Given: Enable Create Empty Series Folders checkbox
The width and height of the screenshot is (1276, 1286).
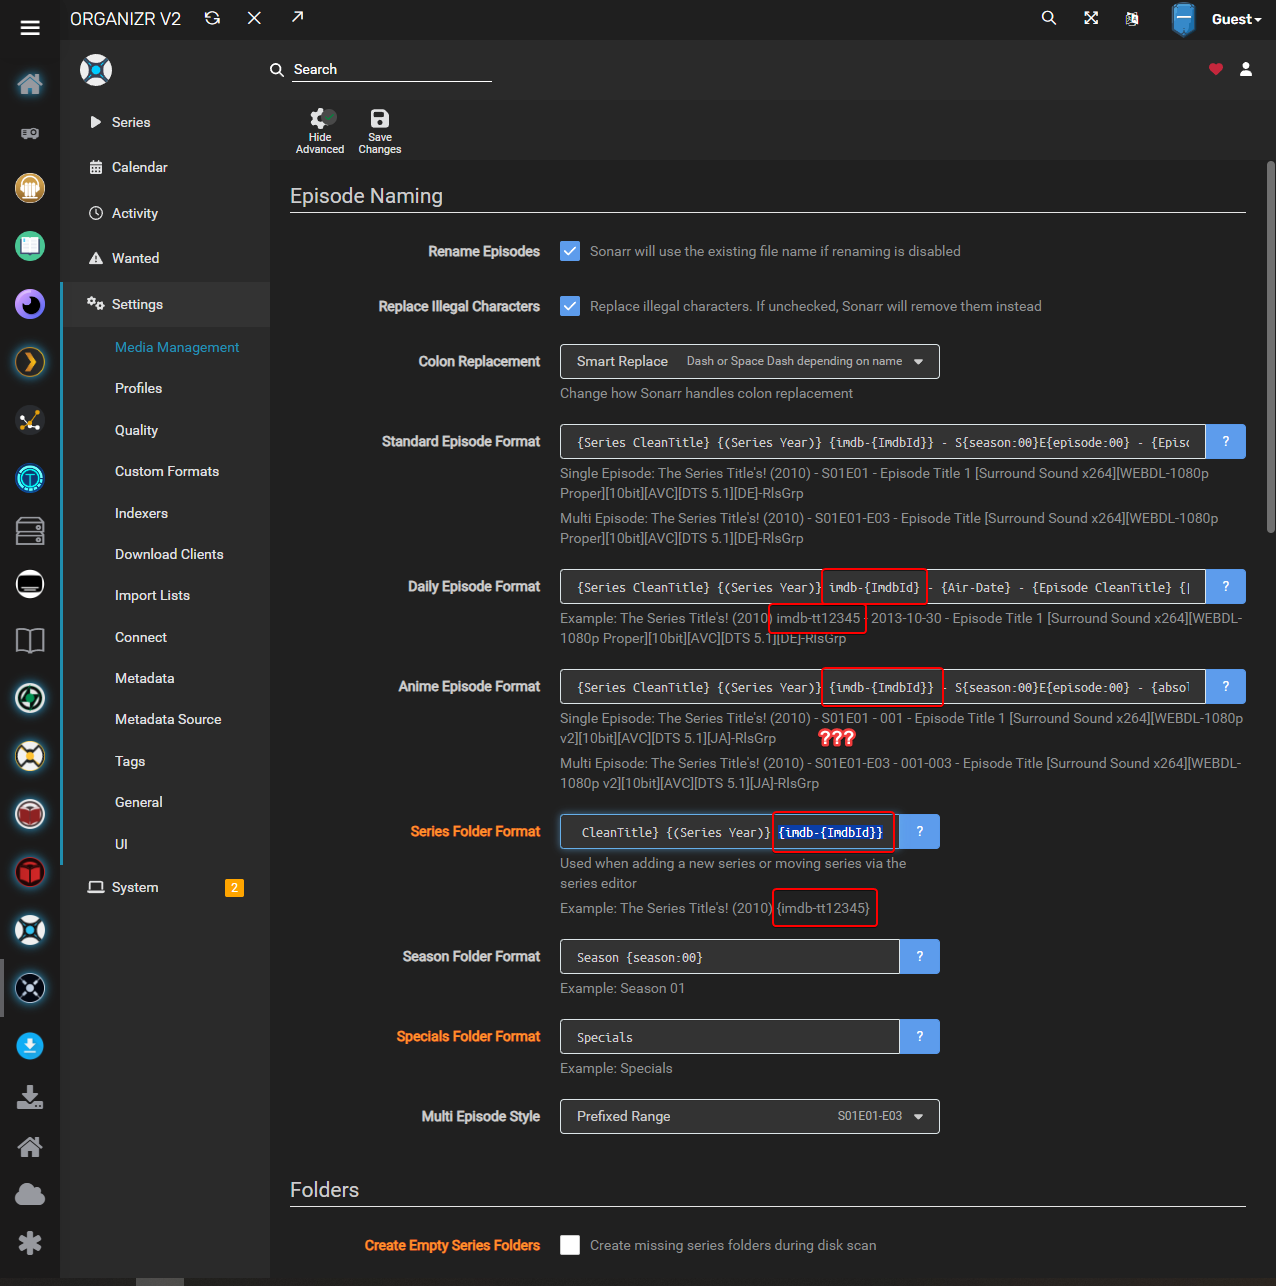Looking at the screenshot, I should pos(570,1245).
